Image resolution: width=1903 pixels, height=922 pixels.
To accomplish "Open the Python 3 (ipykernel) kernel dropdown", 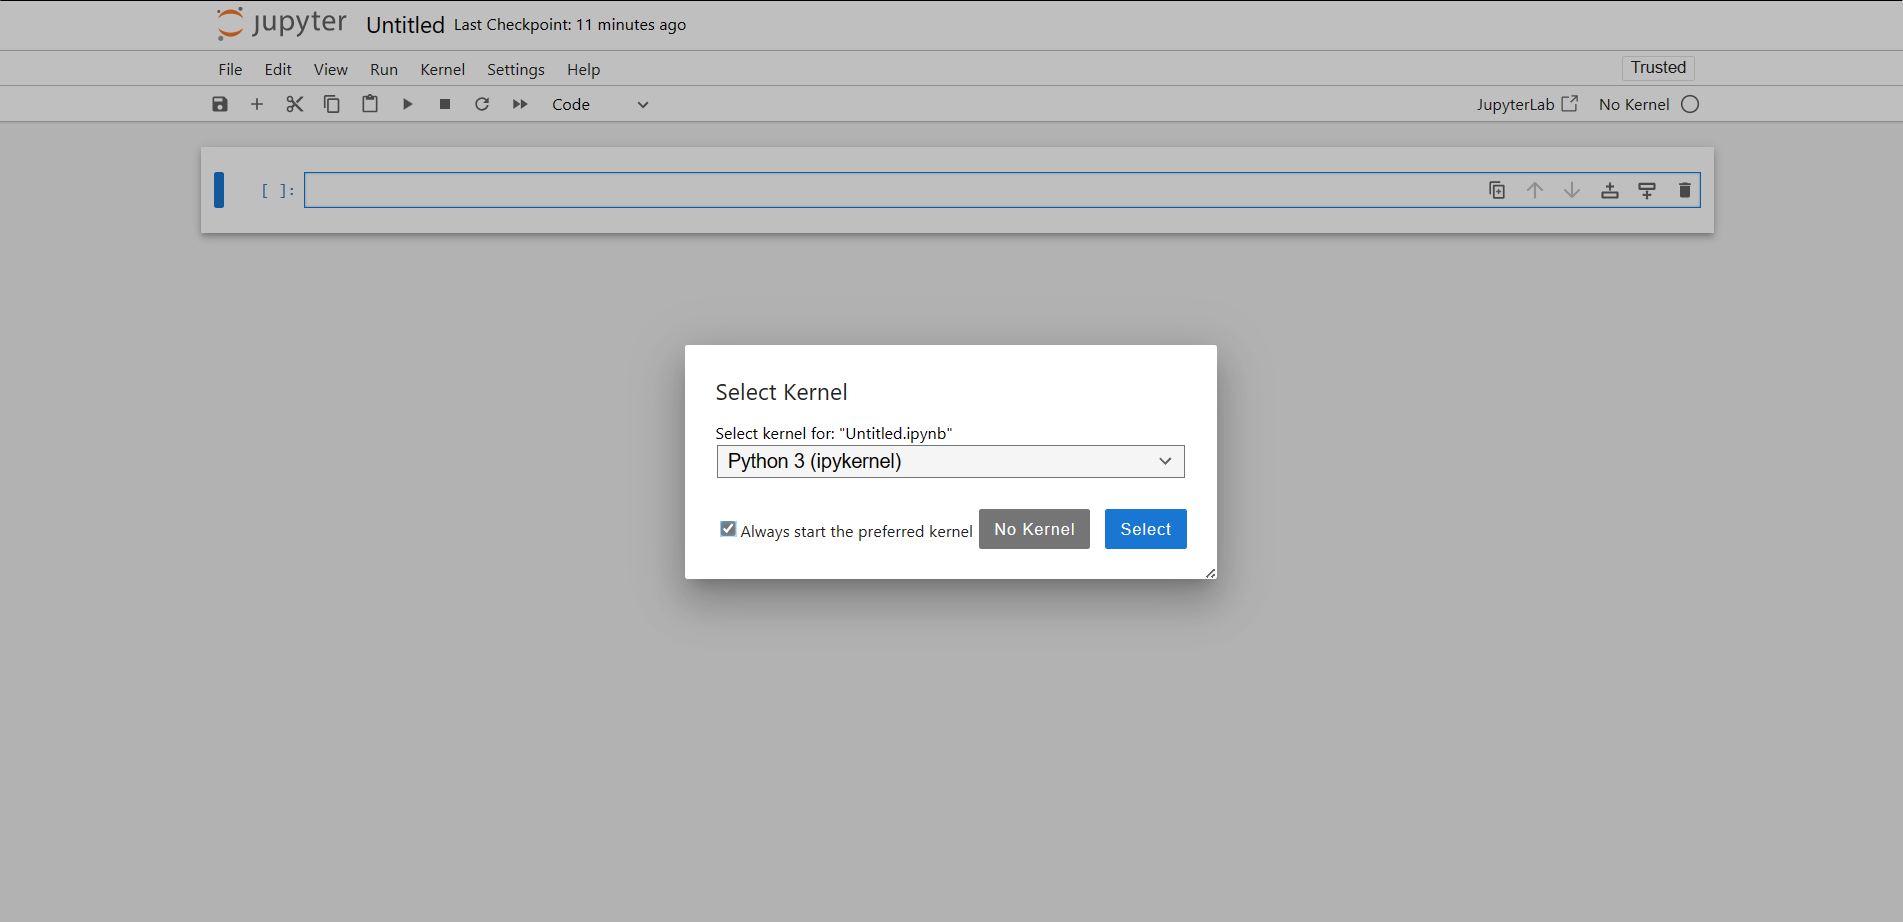I will [950, 461].
